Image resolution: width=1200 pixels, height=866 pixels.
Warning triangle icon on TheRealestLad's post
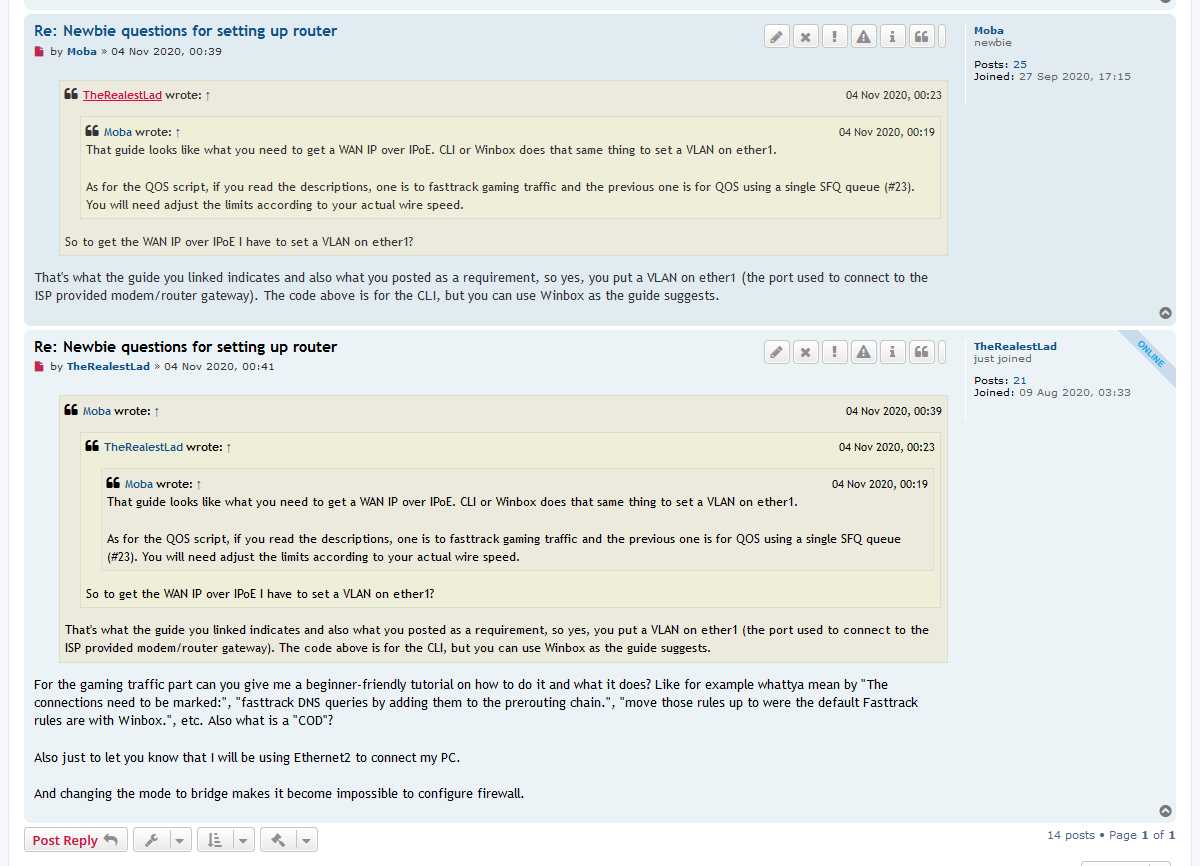[x=864, y=352]
